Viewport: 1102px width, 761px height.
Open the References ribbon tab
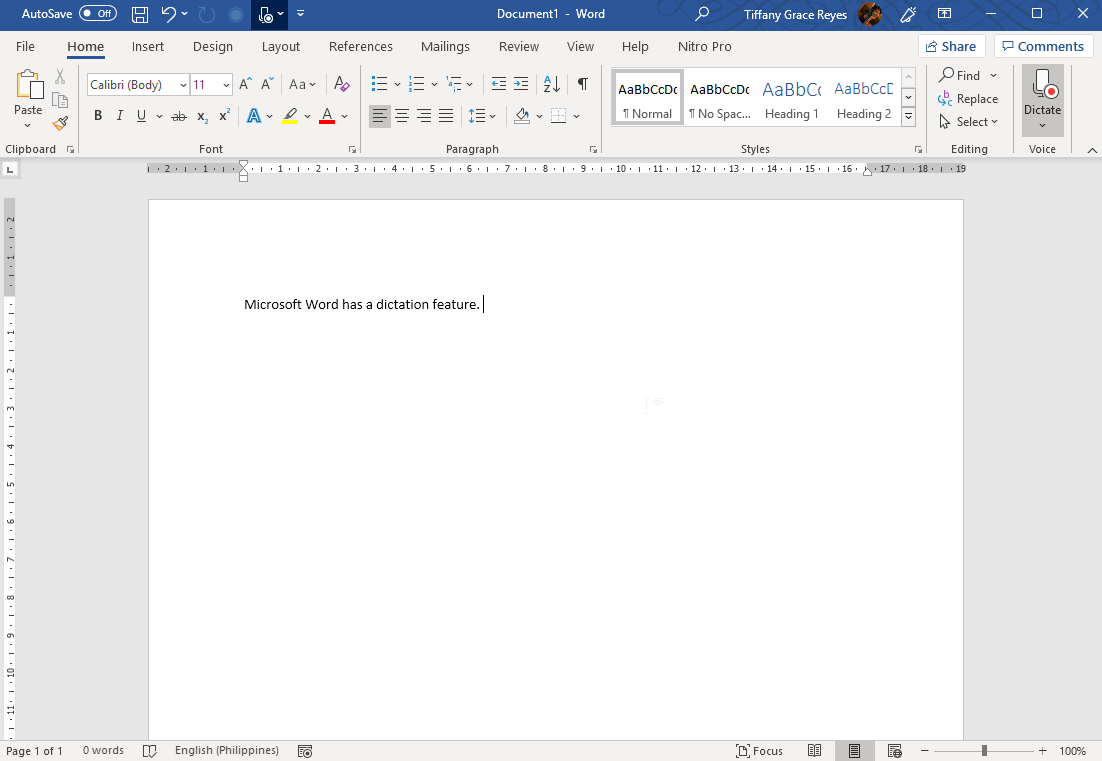pos(361,46)
